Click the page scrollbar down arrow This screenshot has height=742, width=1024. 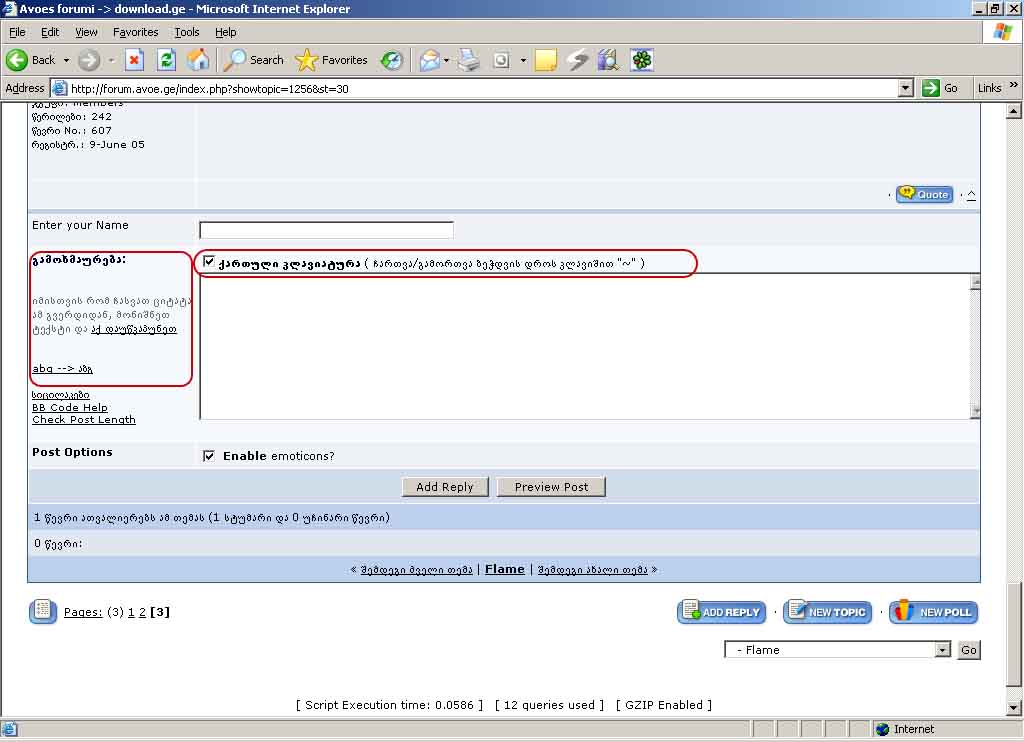[1013, 707]
